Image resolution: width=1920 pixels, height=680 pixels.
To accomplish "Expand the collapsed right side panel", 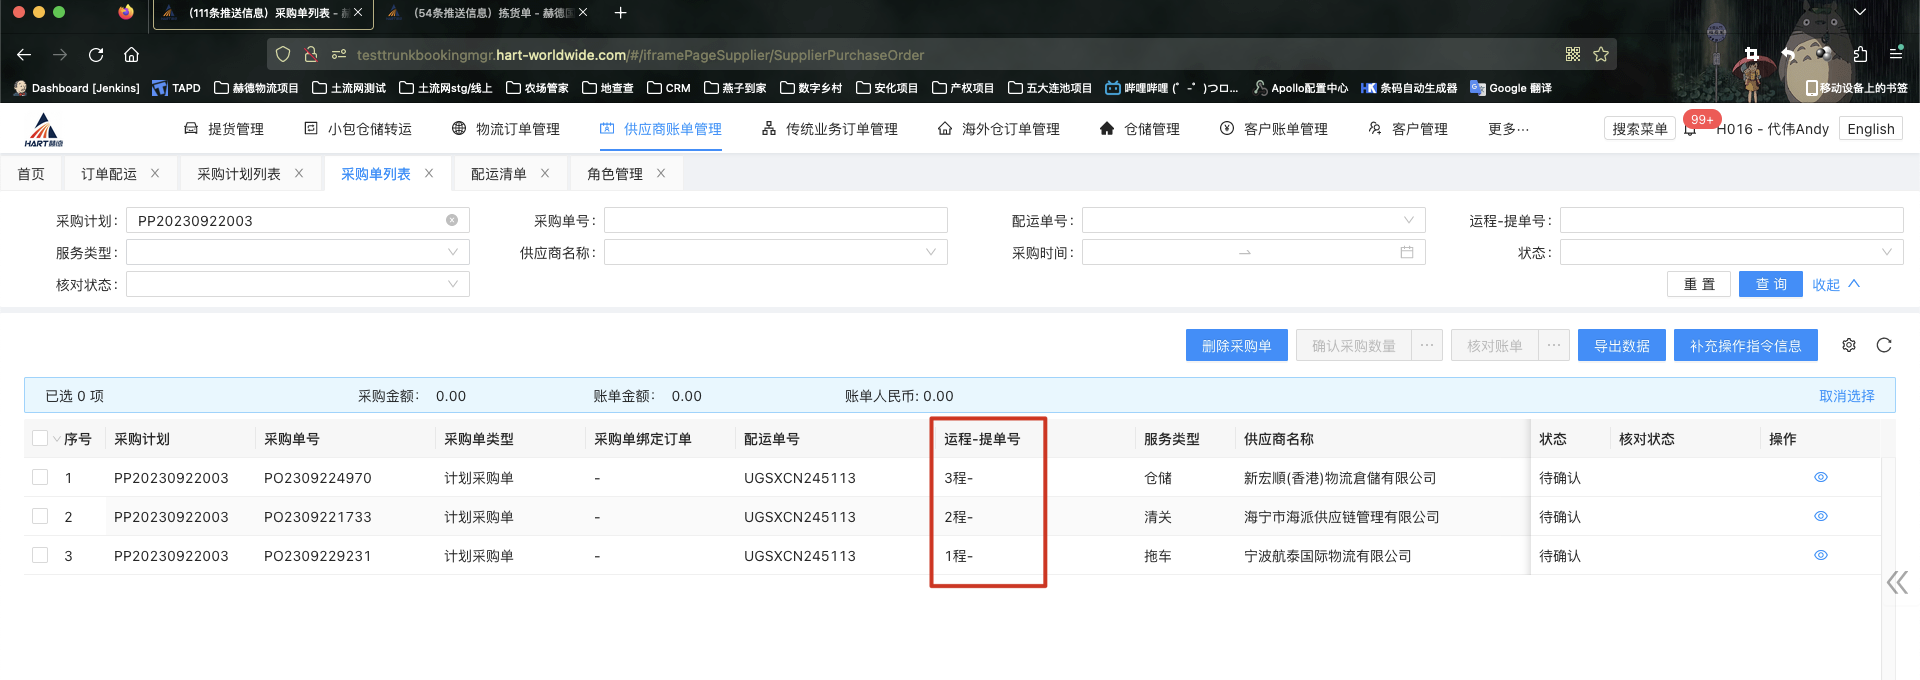I will coord(1896,583).
